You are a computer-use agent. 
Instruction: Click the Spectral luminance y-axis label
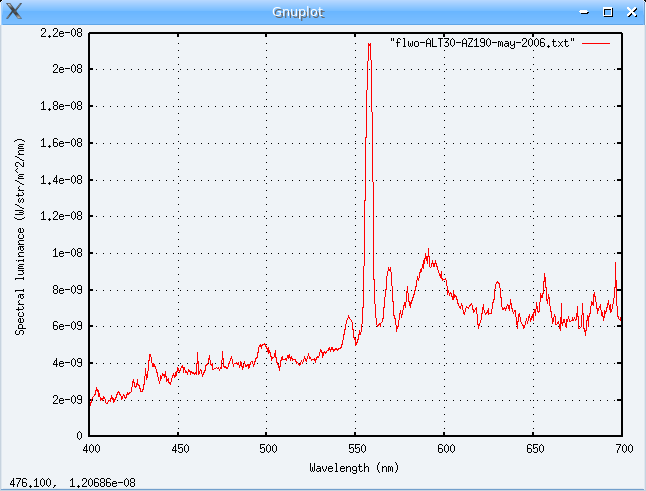(20, 236)
